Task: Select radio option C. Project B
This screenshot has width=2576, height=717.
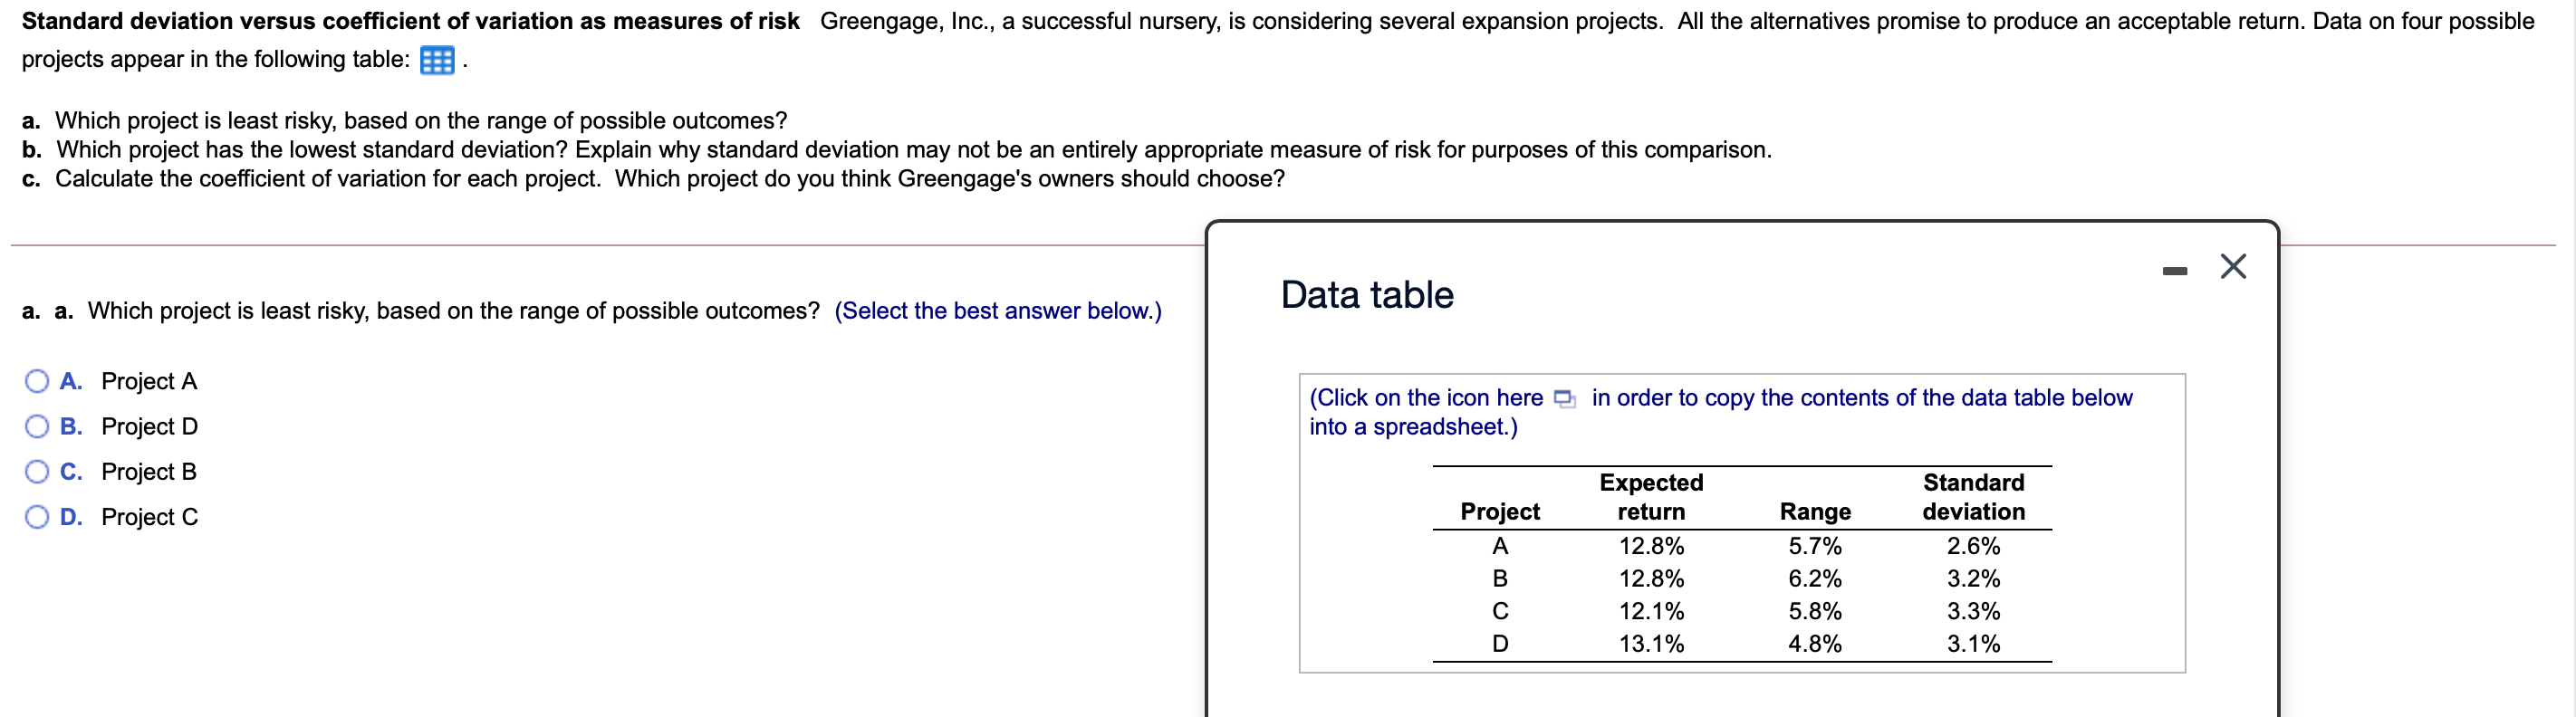Action: pyautogui.click(x=36, y=471)
